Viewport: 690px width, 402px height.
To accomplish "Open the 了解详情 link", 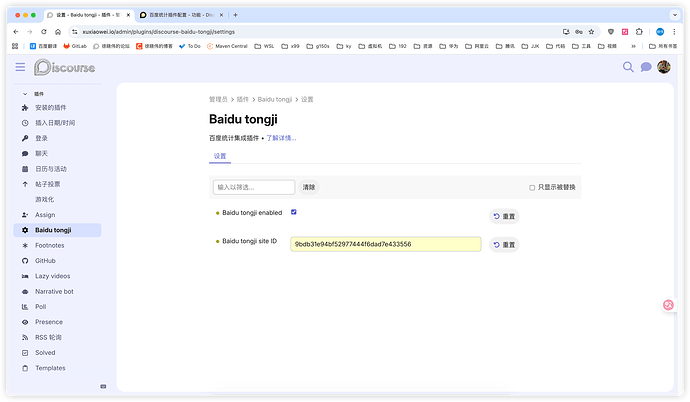I will tap(281, 138).
